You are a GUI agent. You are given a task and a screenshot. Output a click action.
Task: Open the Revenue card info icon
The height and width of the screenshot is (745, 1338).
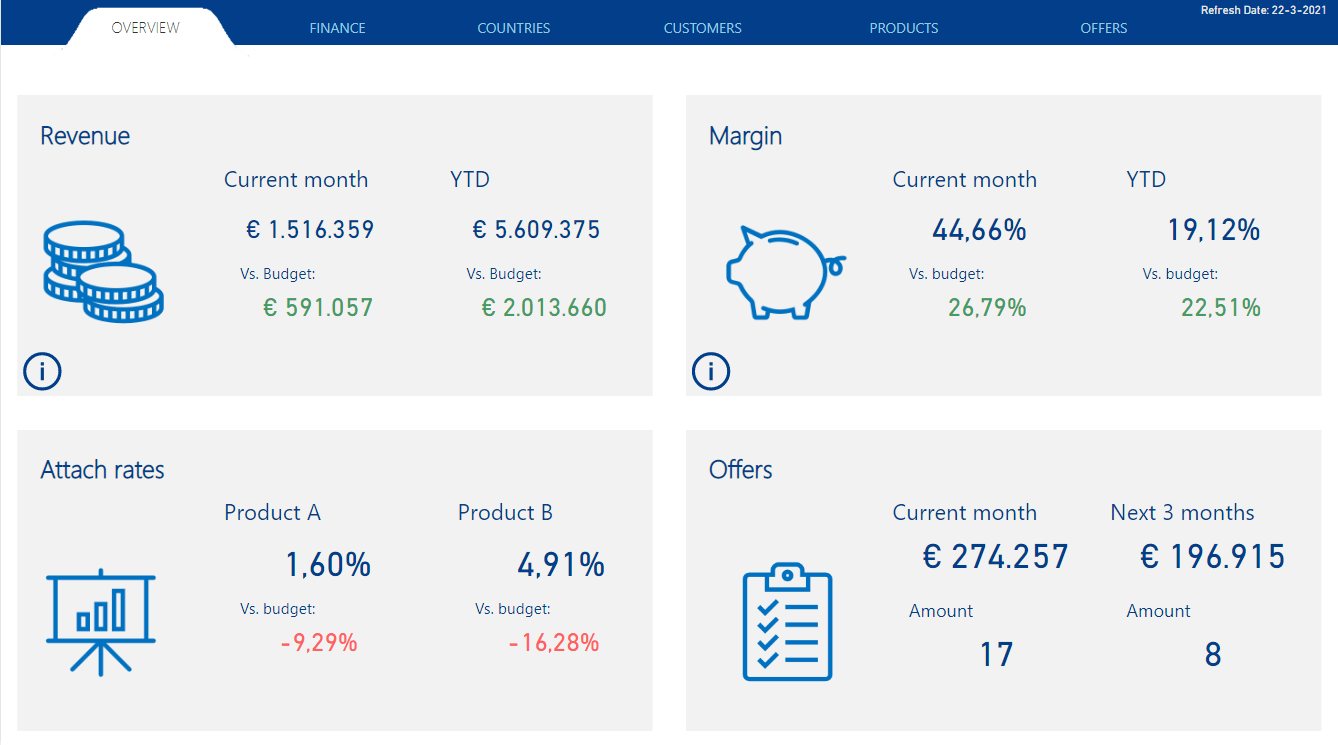(42, 372)
